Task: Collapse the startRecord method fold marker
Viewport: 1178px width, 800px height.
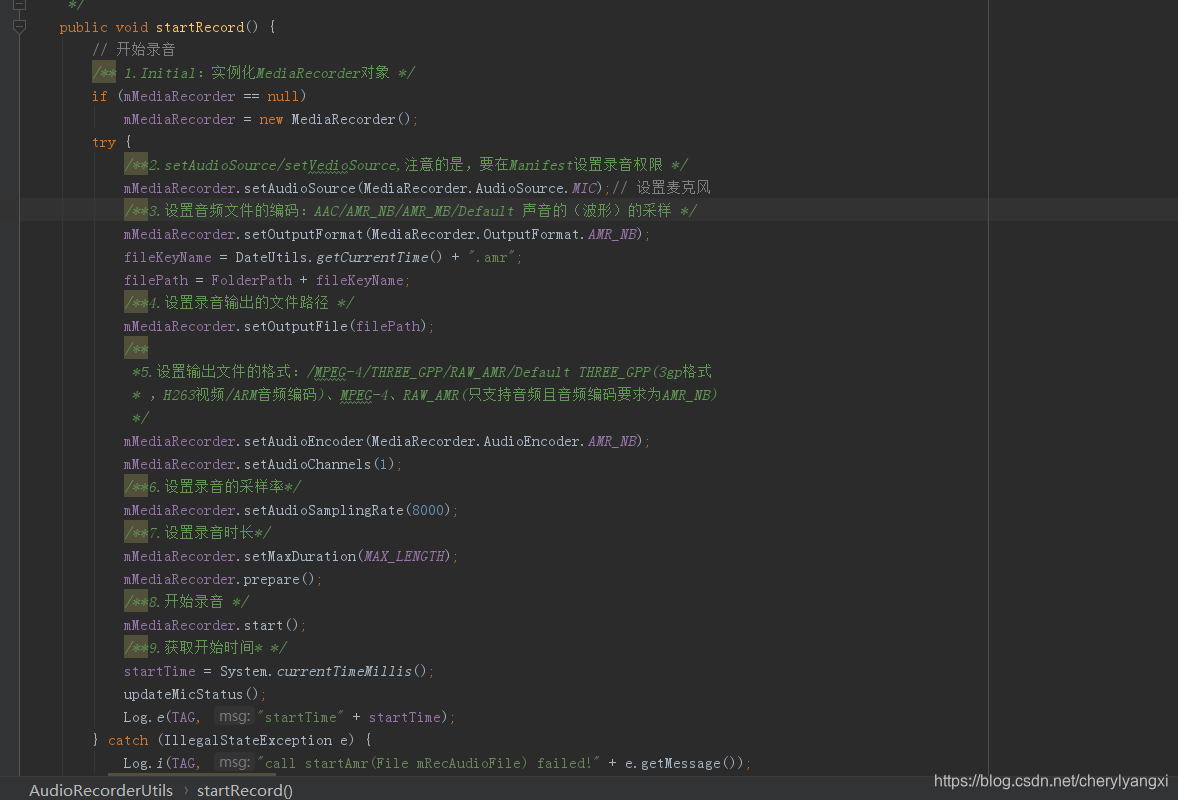Action: pyautogui.click(x=20, y=27)
